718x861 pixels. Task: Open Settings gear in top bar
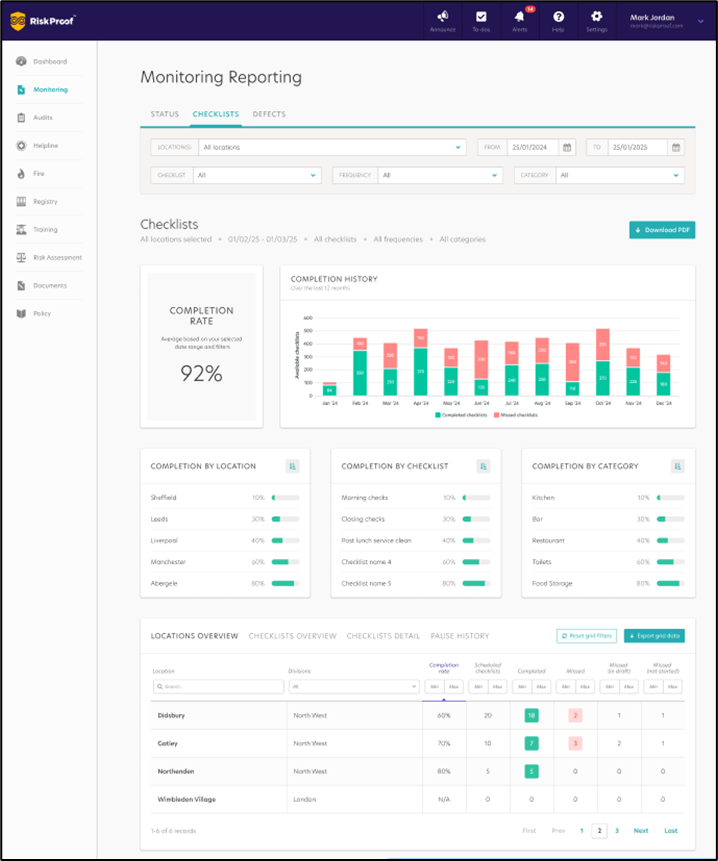[x=596, y=17]
